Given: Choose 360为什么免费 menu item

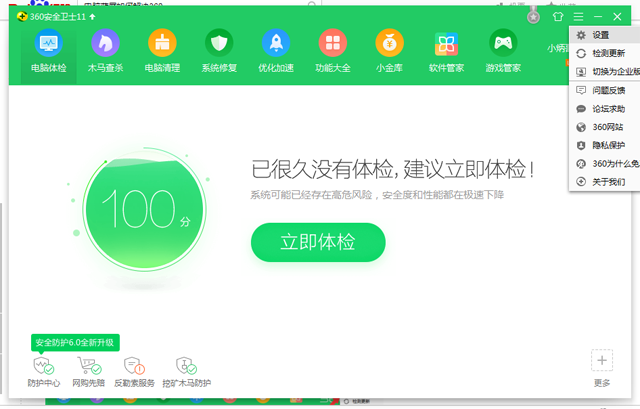Looking at the screenshot, I should point(604,163).
